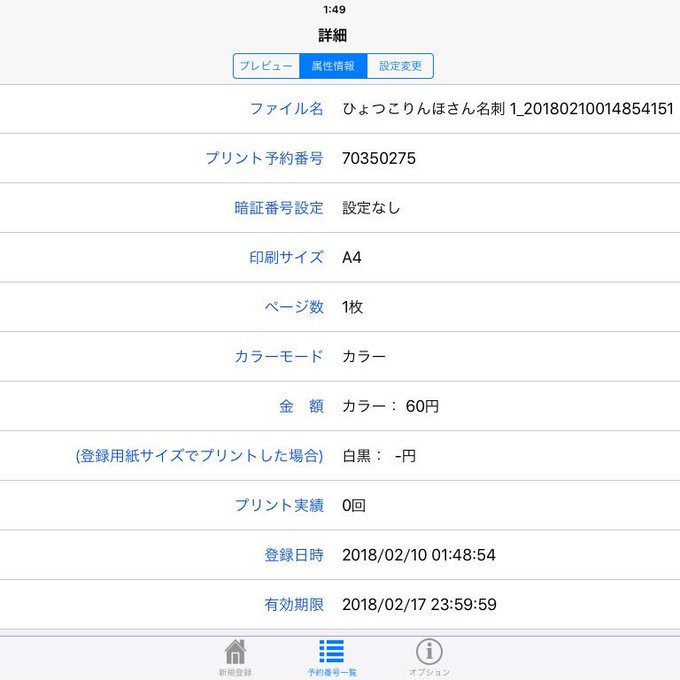Tap the amount カラー: 60円

390,406
